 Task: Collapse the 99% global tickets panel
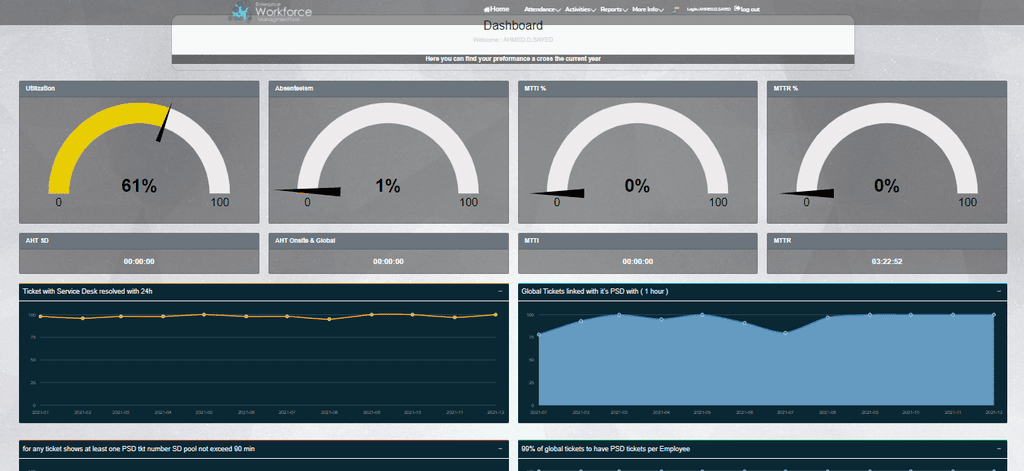click(999, 449)
